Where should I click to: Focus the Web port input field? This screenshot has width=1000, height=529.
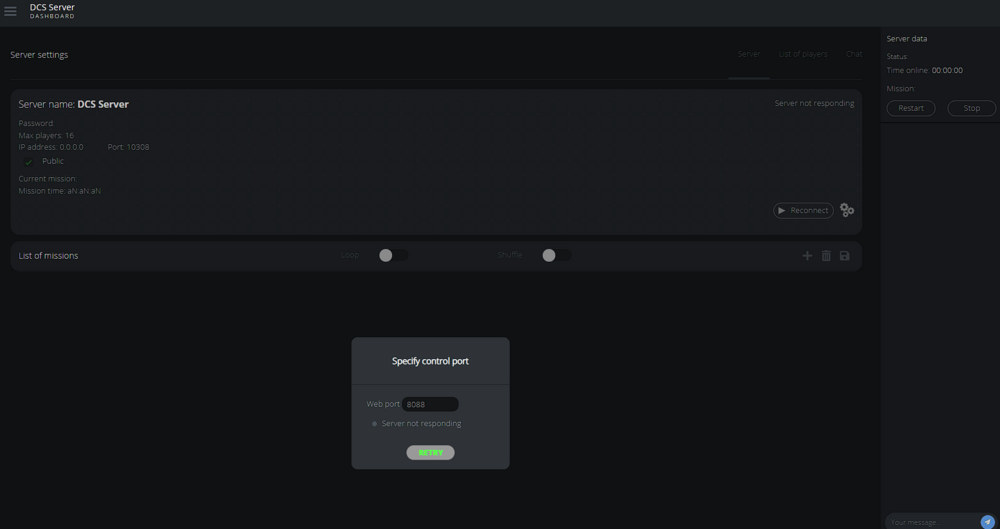click(x=430, y=404)
